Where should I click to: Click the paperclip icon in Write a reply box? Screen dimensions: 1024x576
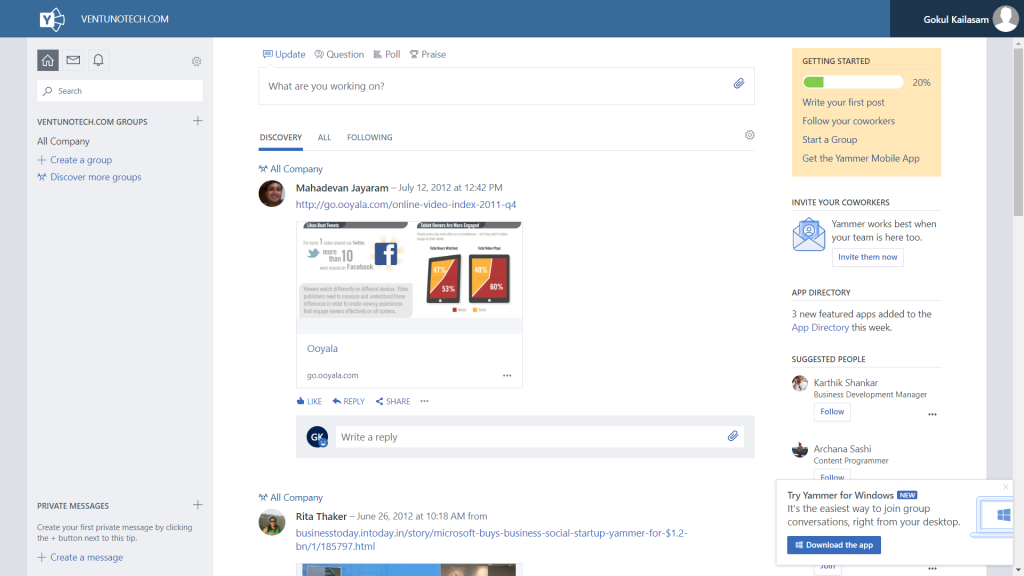pyautogui.click(x=733, y=436)
